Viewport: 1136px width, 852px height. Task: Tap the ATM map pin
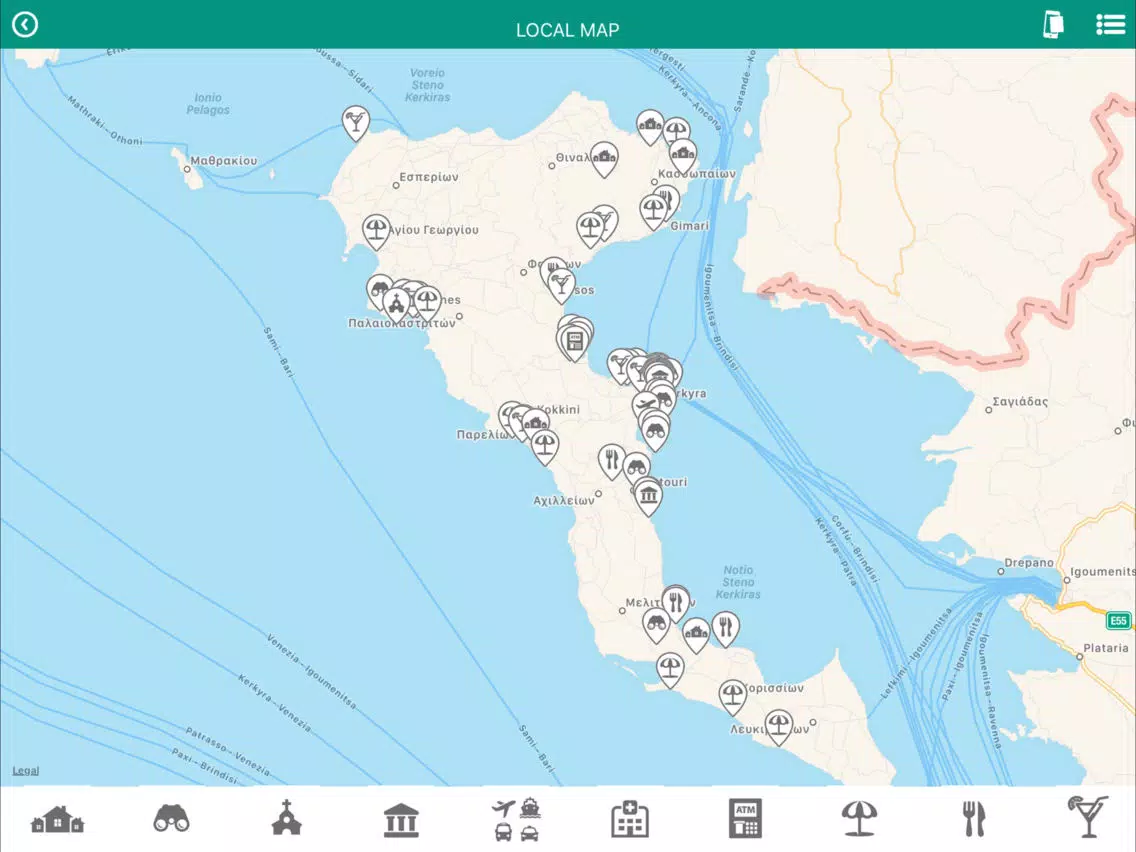pos(575,343)
